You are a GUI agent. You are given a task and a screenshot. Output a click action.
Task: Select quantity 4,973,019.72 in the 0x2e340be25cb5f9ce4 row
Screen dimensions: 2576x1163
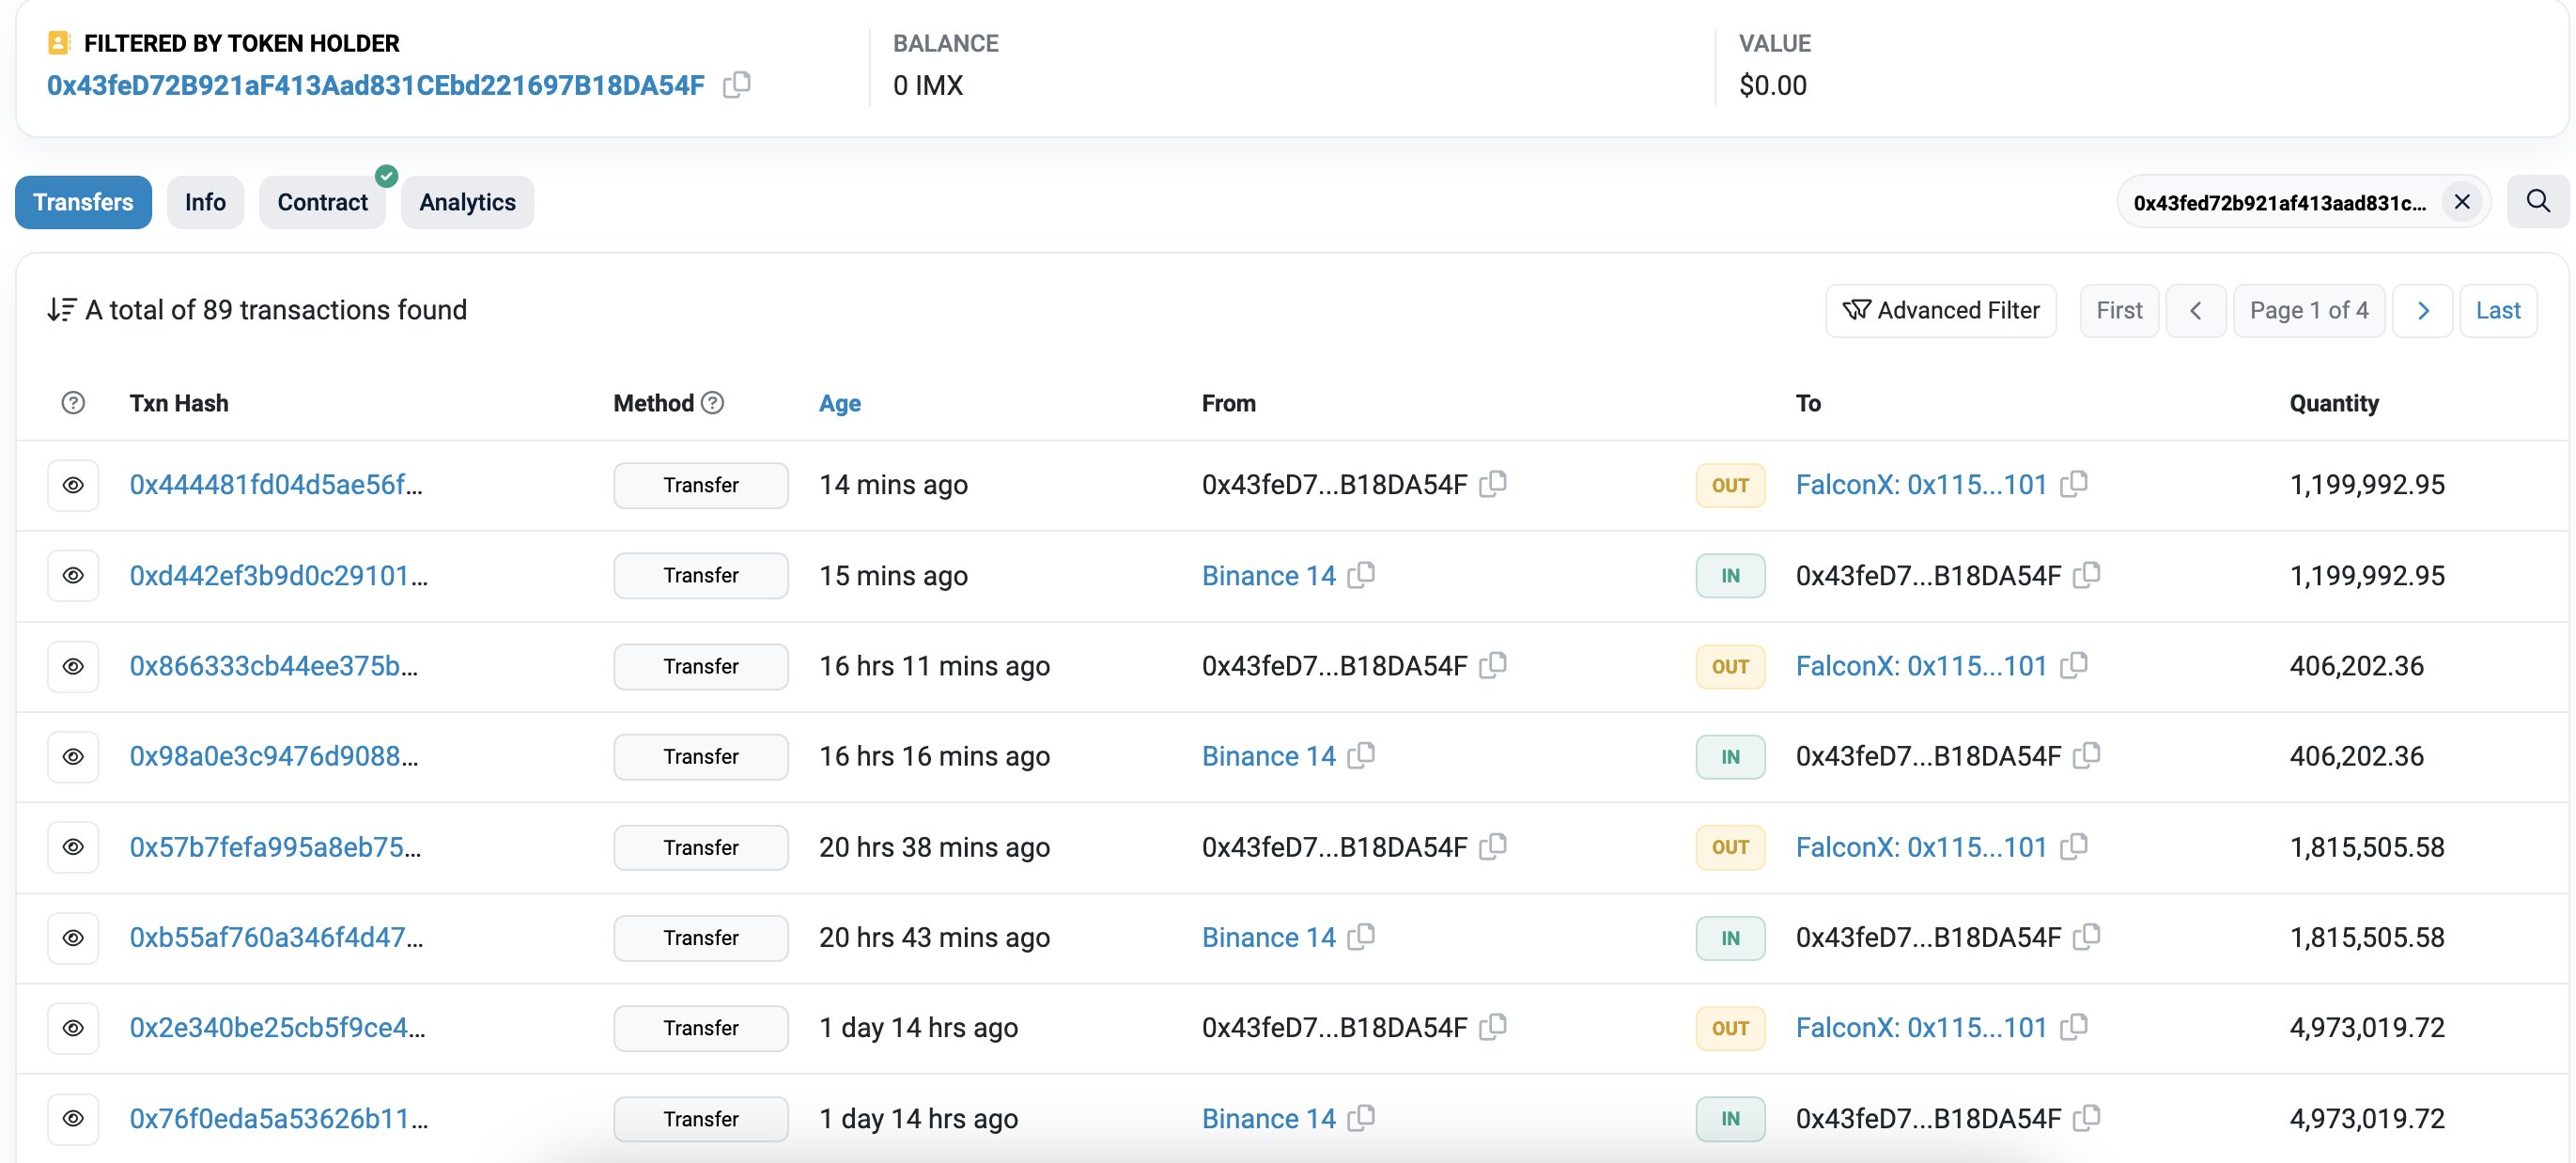[x=2367, y=1028]
